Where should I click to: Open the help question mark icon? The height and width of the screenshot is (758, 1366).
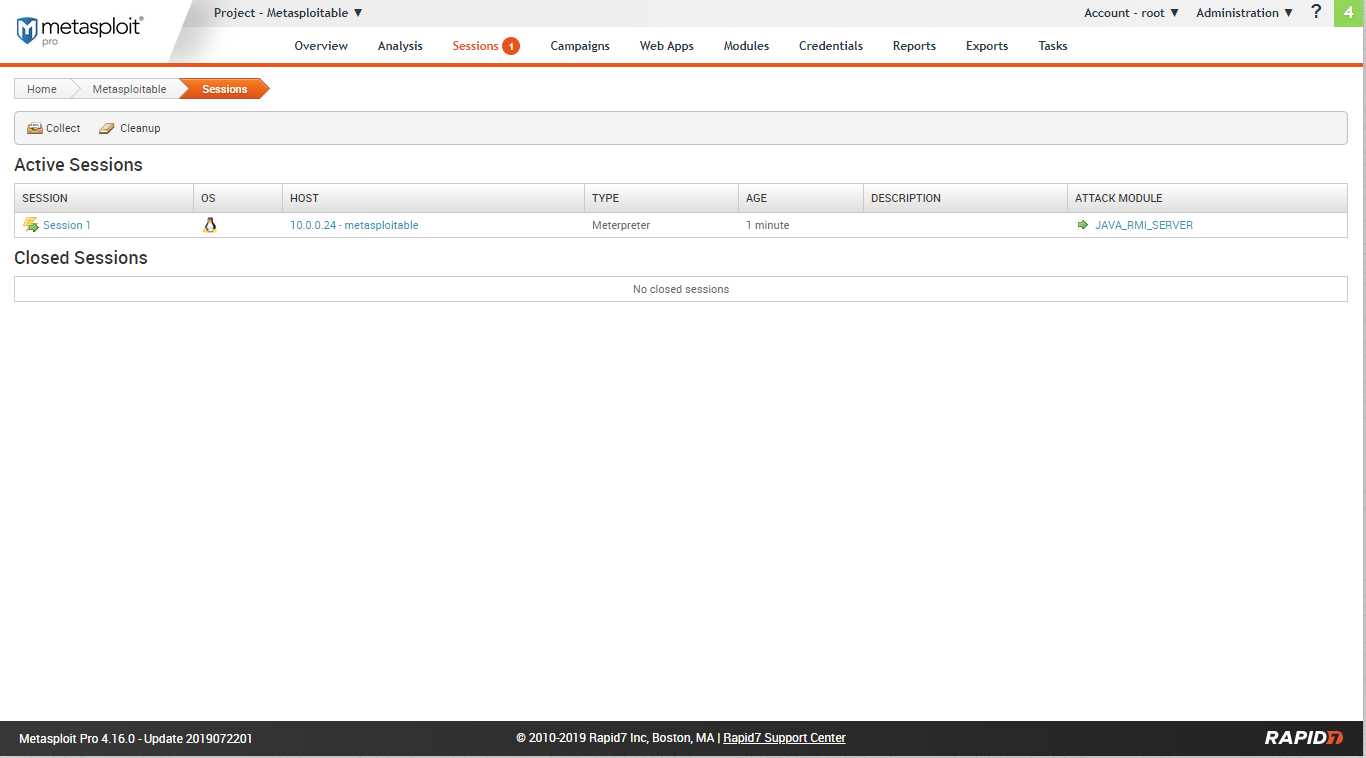click(1316, 12)
